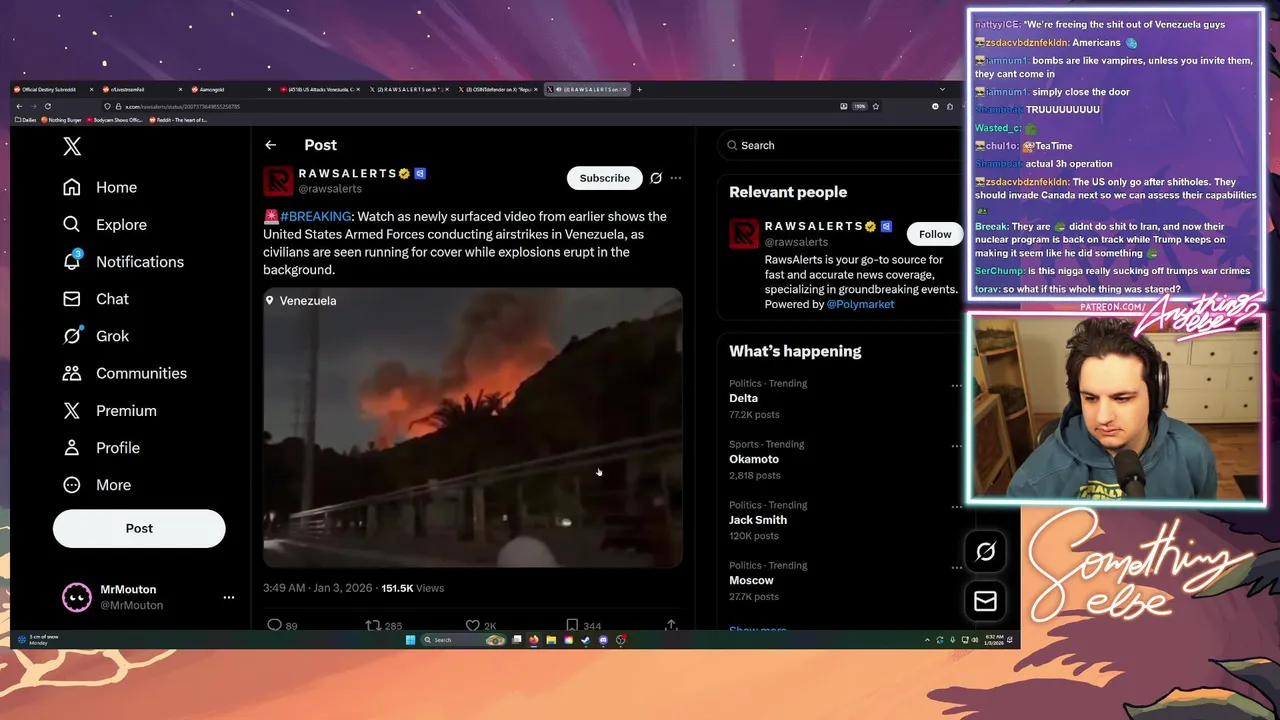Click Grok icon next to Subscribe
Image resolution: width=1280 pixels, height=720 pixels.
[656, 178]
